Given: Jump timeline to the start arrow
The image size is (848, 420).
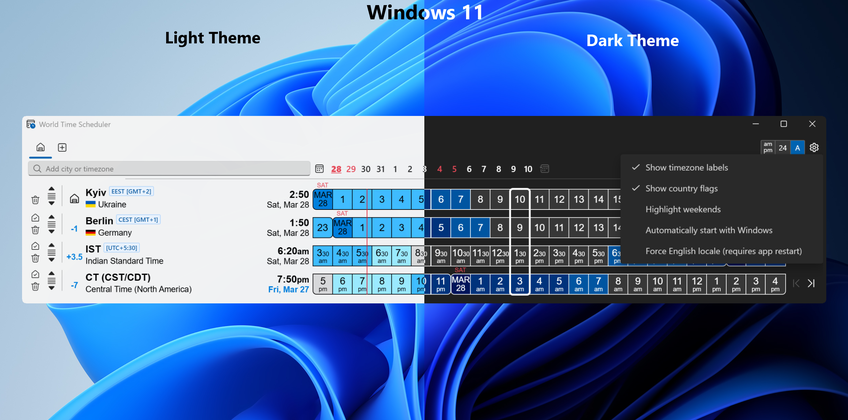Looking at the screenshot, I should coord(796,283).
